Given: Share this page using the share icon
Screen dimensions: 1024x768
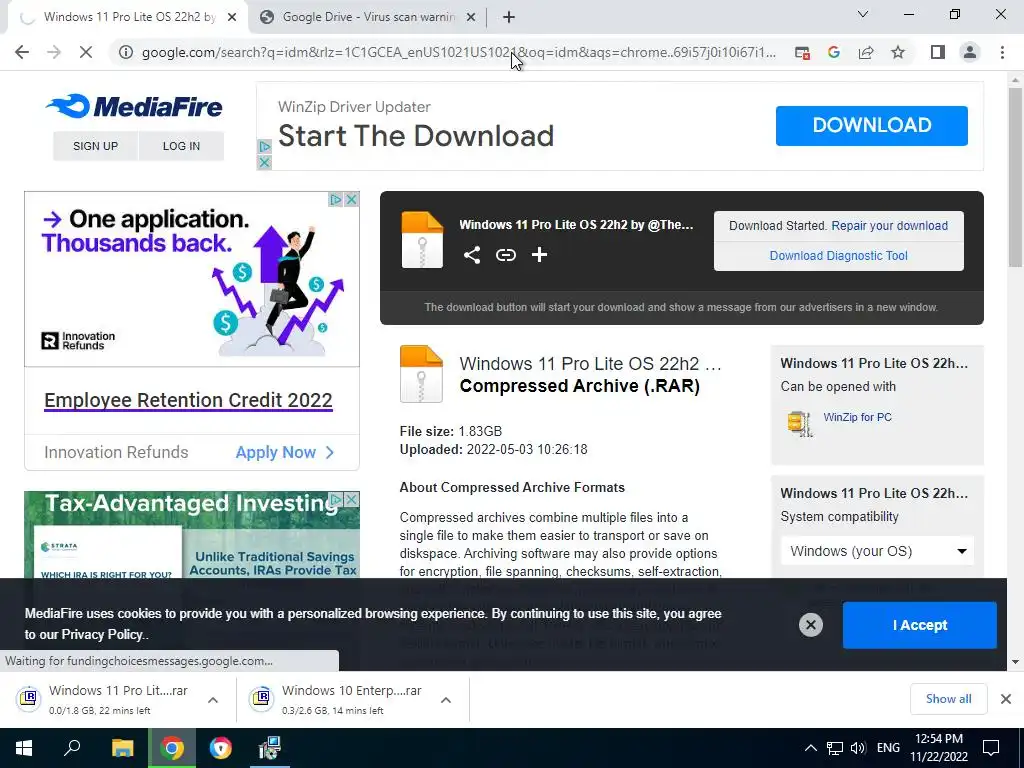Looking at the screenshot, I should click(x=866, y=52).
